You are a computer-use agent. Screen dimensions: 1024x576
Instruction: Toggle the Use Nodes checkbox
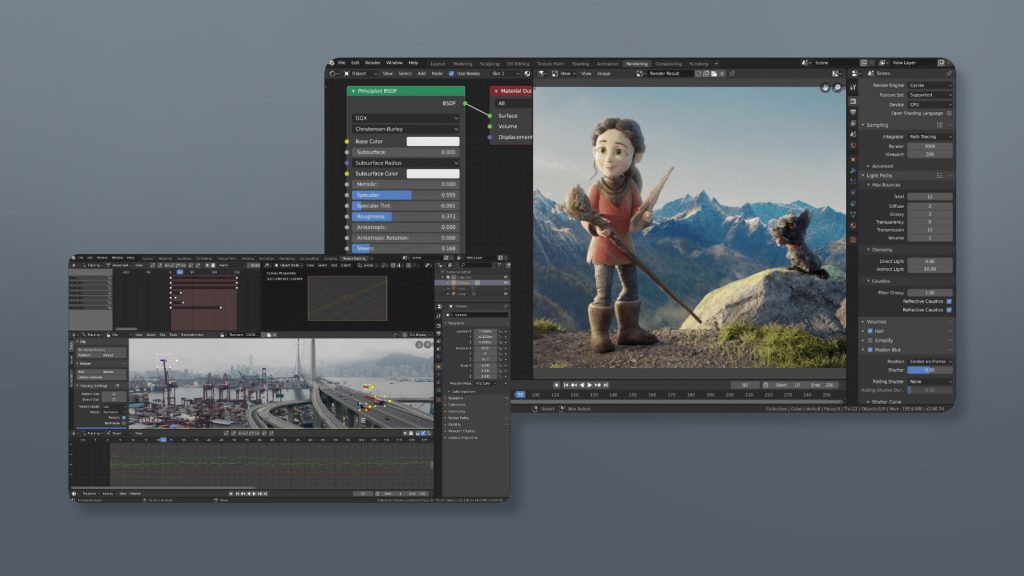point(451,73)
